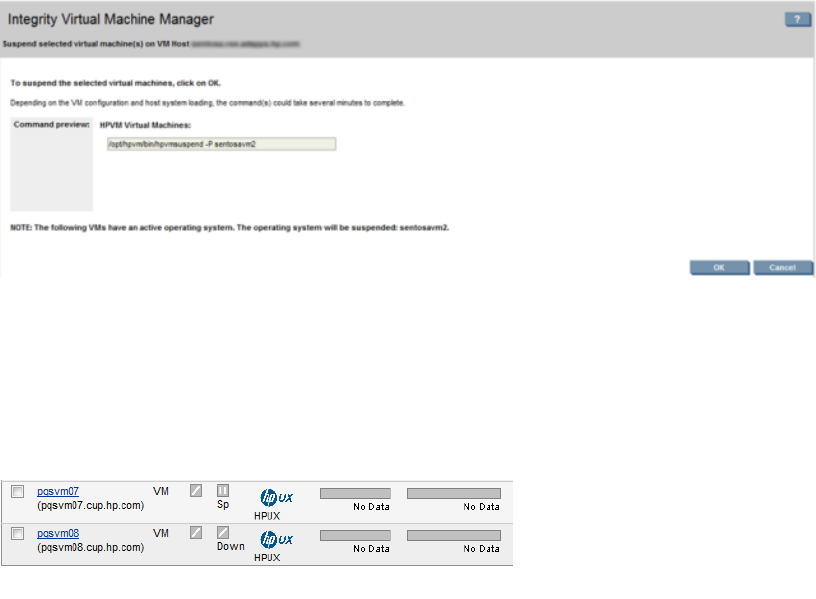Click the HP-UX logo for pqsvm08
The height and width of the screenshot is (599, 816).
point(276,539)
